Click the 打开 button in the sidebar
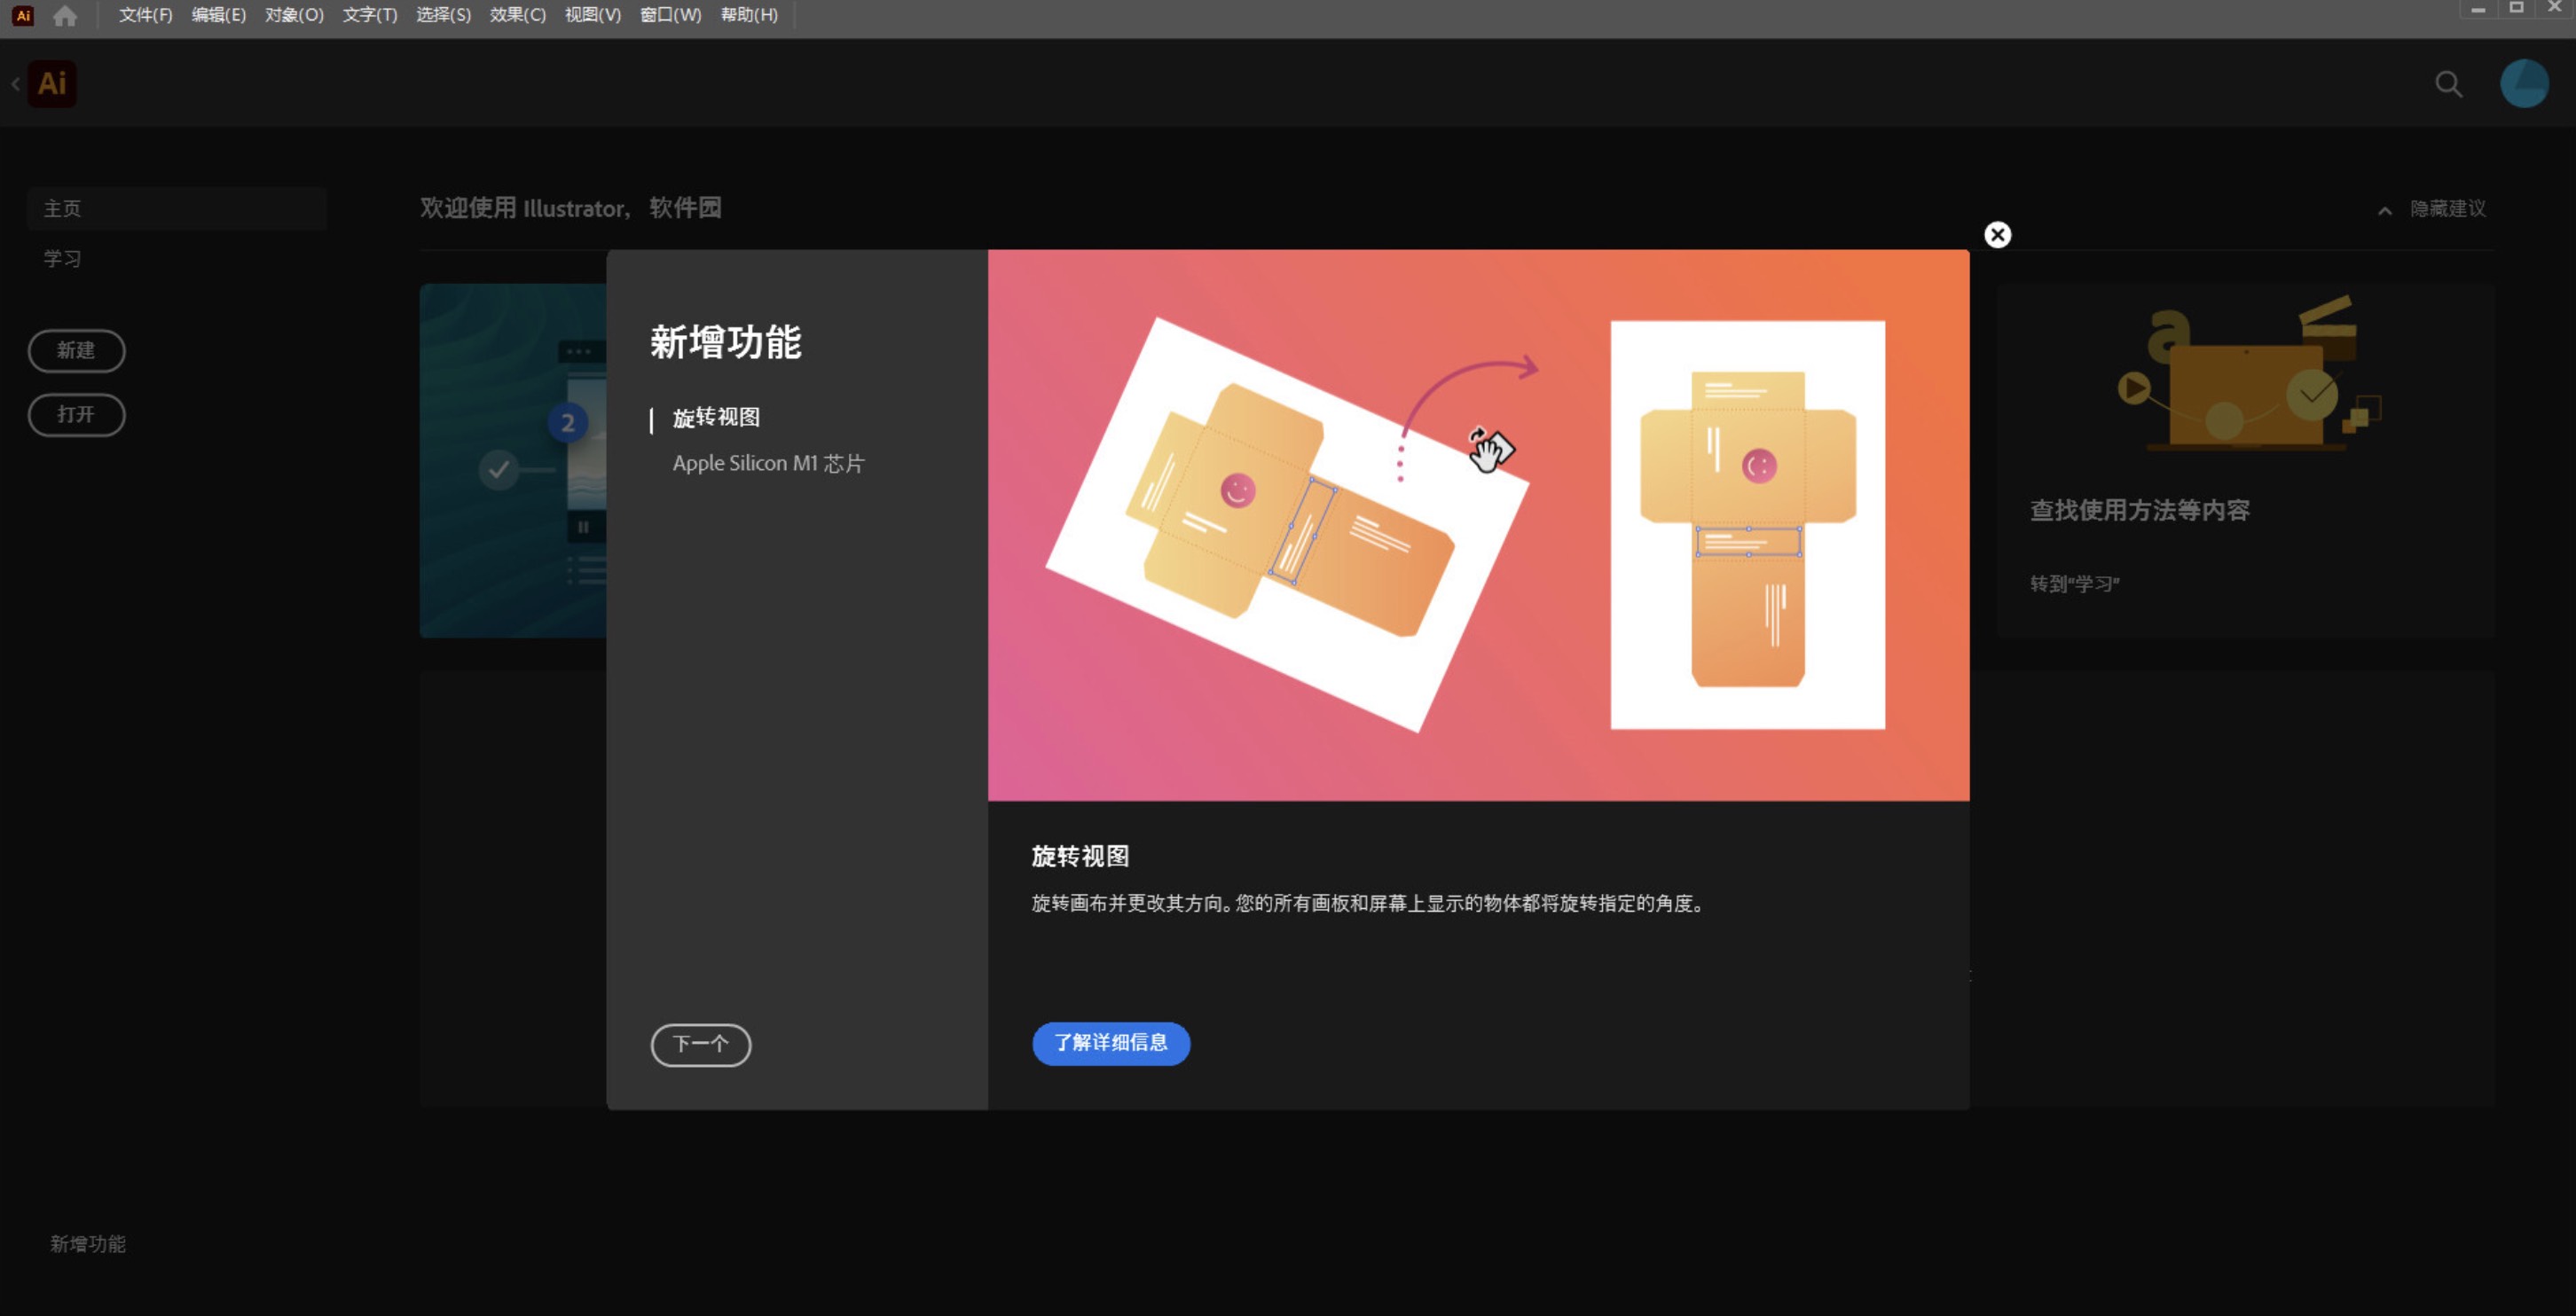 point(76,415)
